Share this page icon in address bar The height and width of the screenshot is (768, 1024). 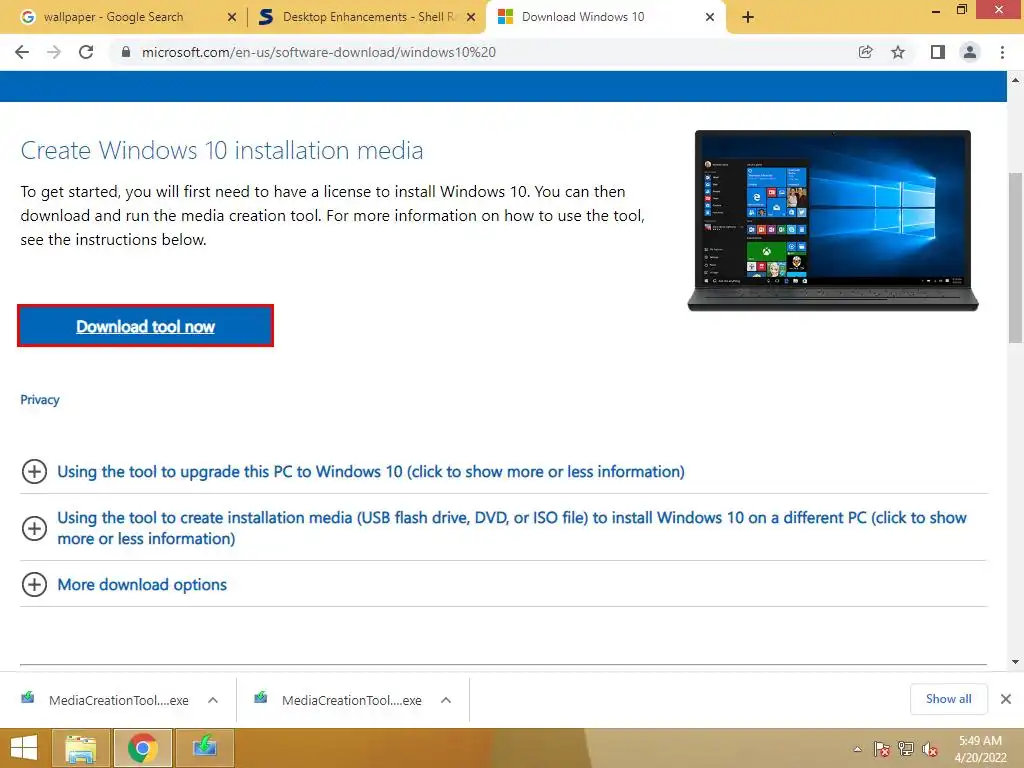point(865,52)
